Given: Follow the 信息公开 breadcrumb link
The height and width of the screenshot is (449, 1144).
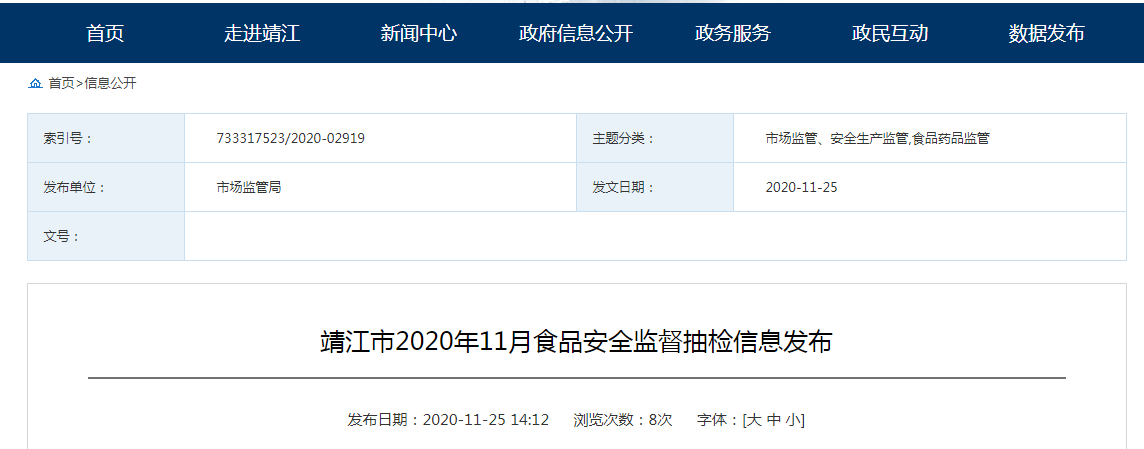Looking at the screenshot, I should [x=110, y=83].
